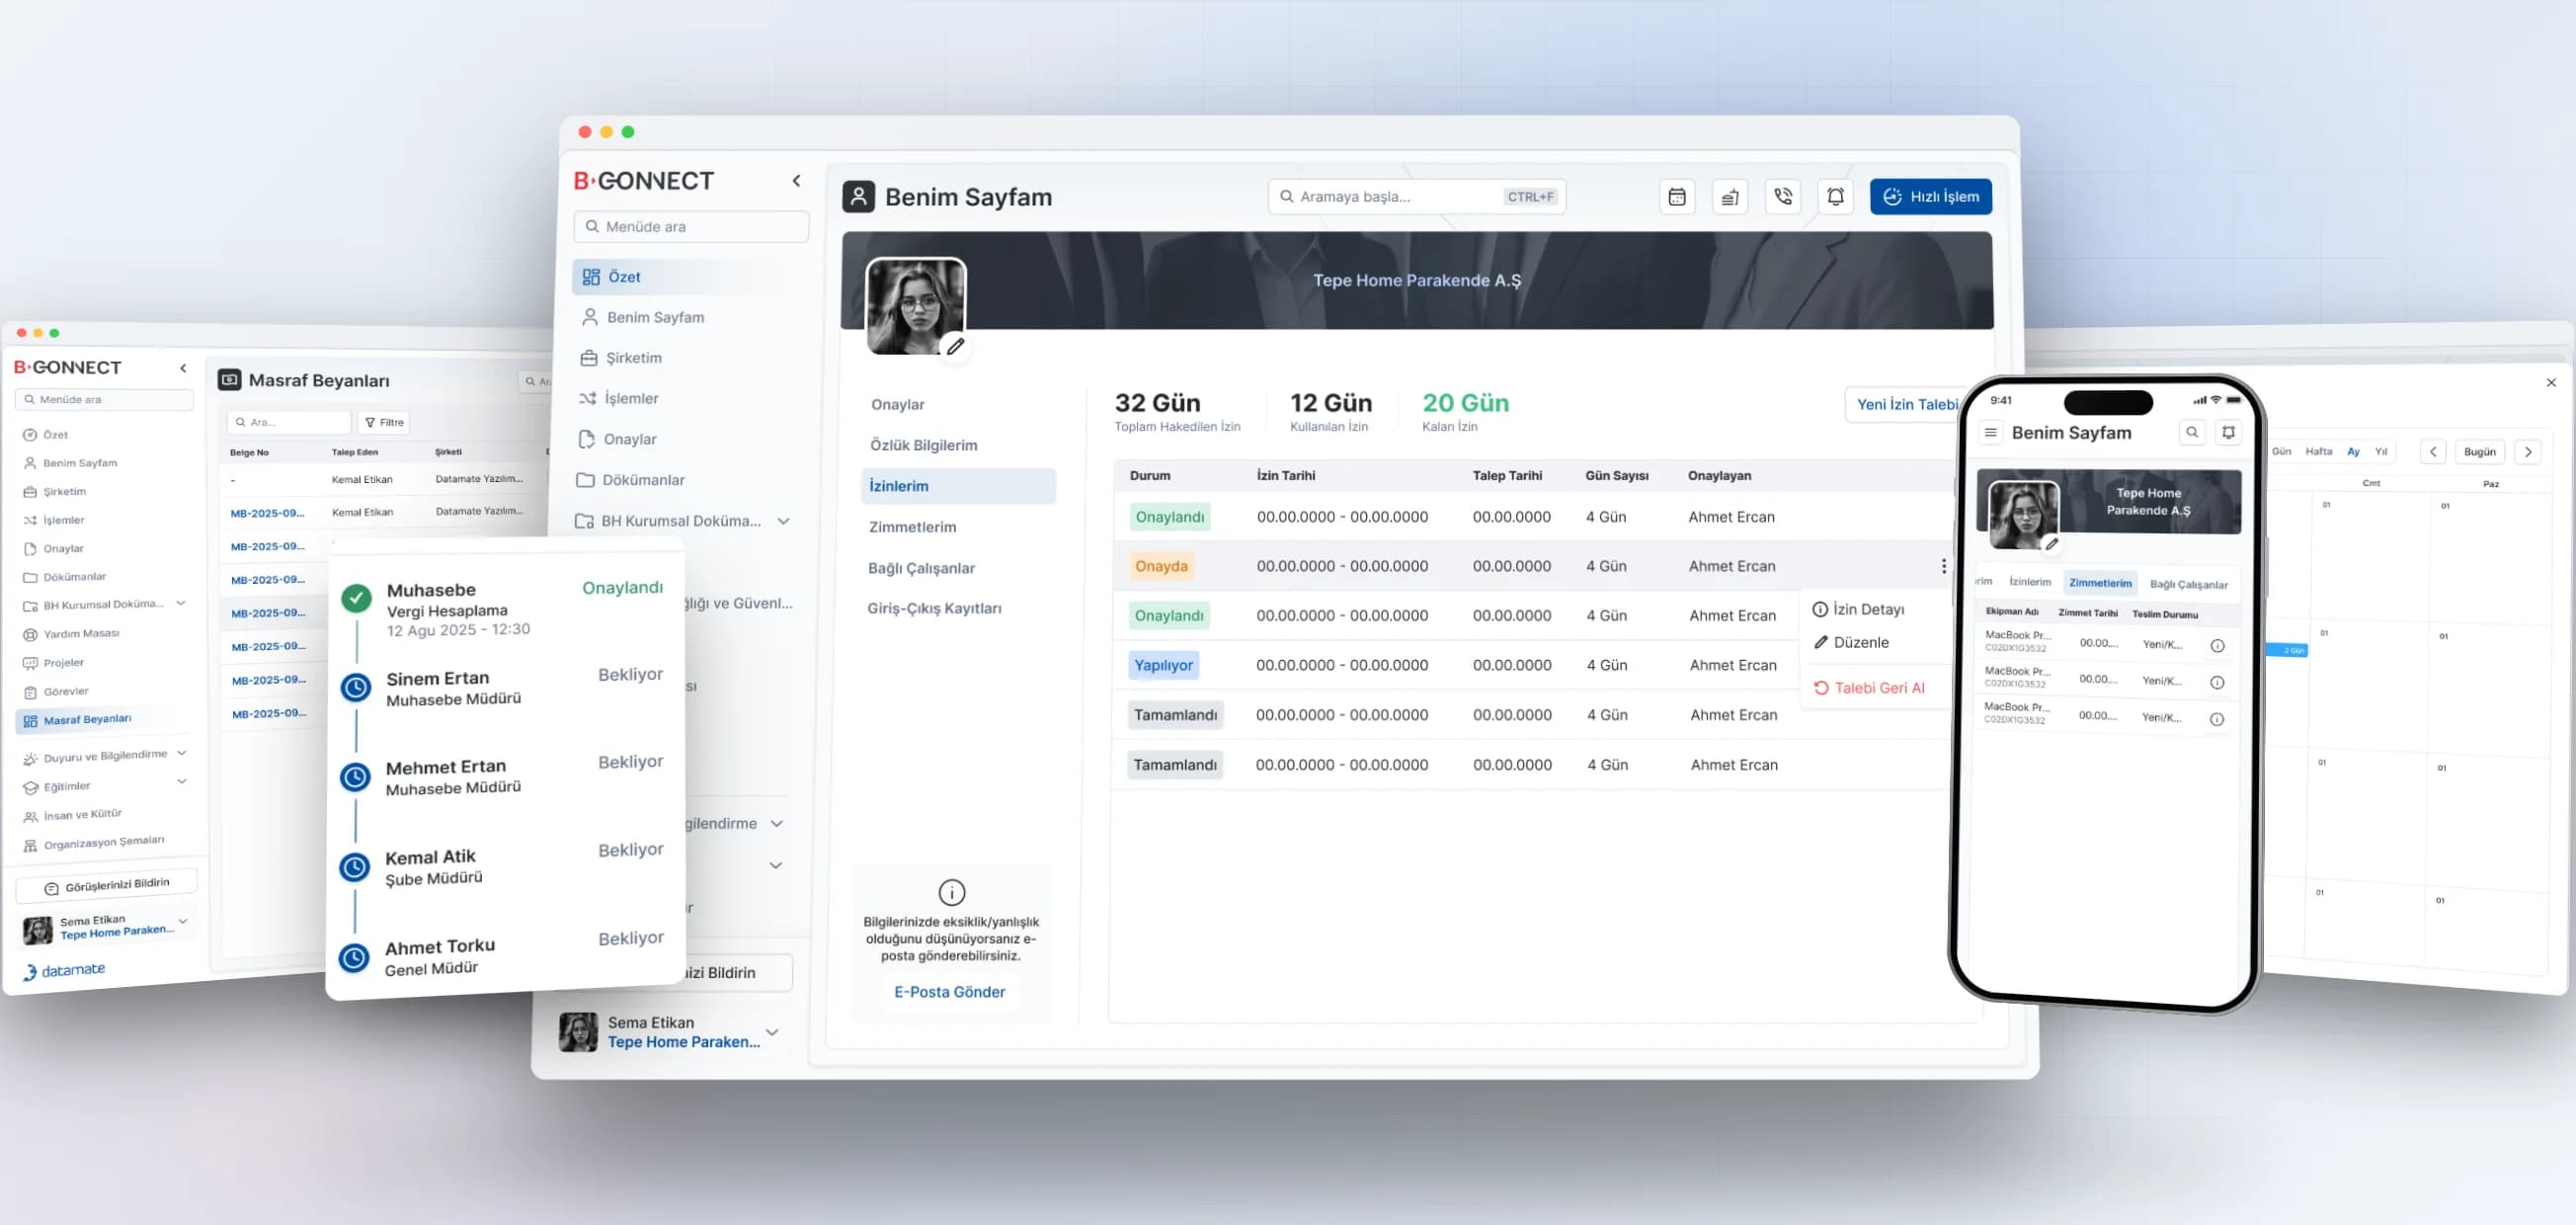This screenshot has width=2576, height=1225.
Task: Click the pencil icon on profile photo
Action: click(x=956, y=346)
